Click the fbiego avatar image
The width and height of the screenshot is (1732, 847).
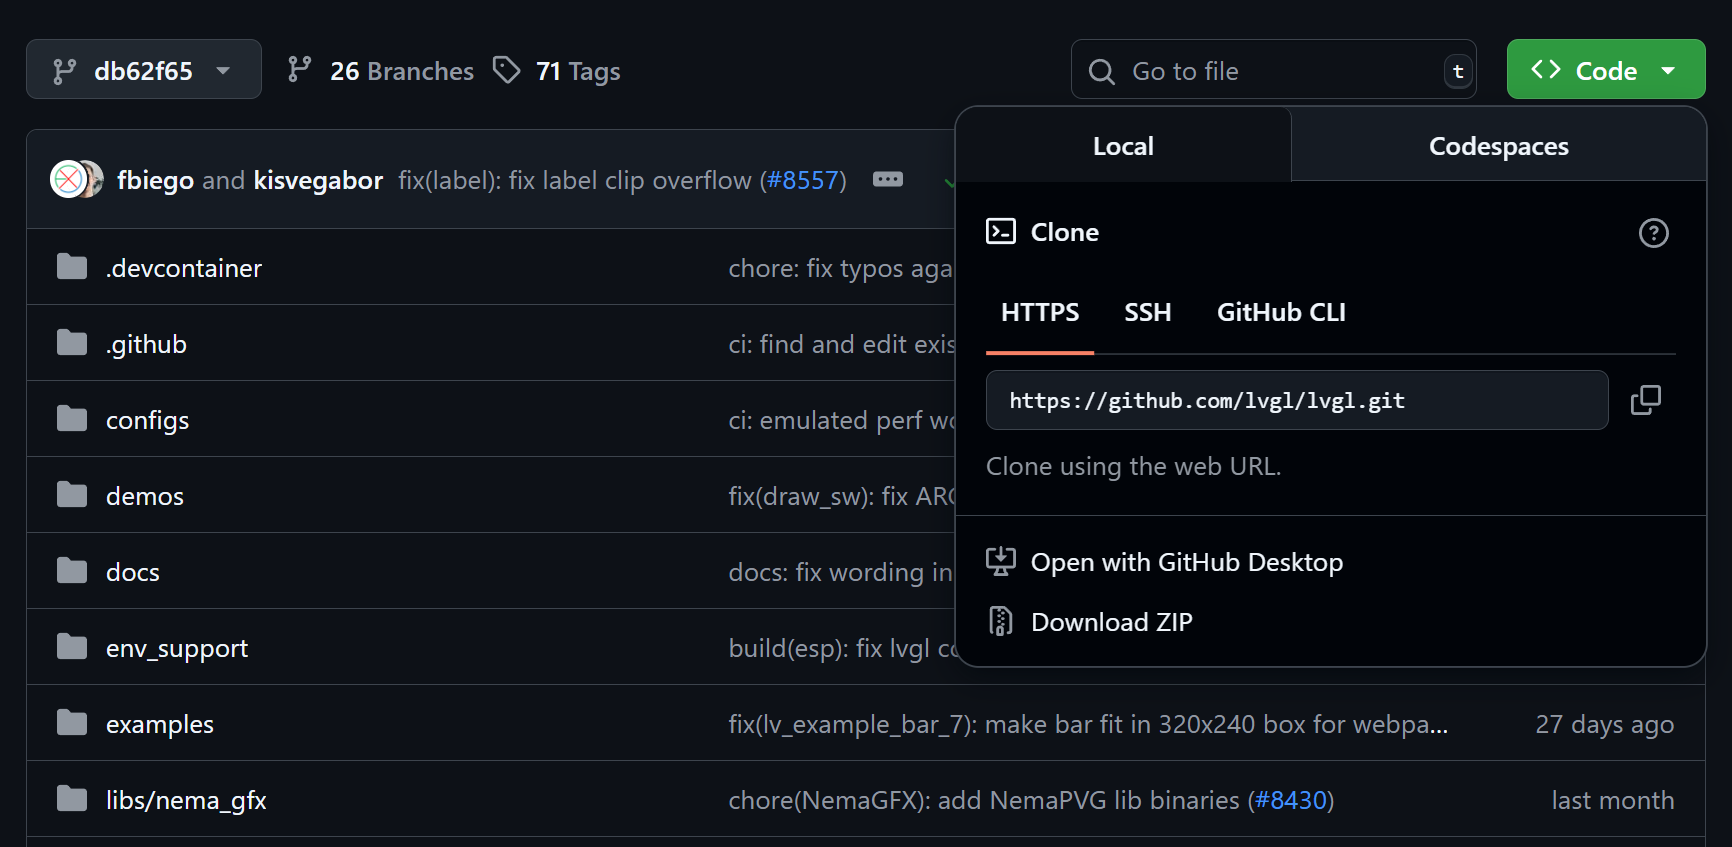(67, 180)
